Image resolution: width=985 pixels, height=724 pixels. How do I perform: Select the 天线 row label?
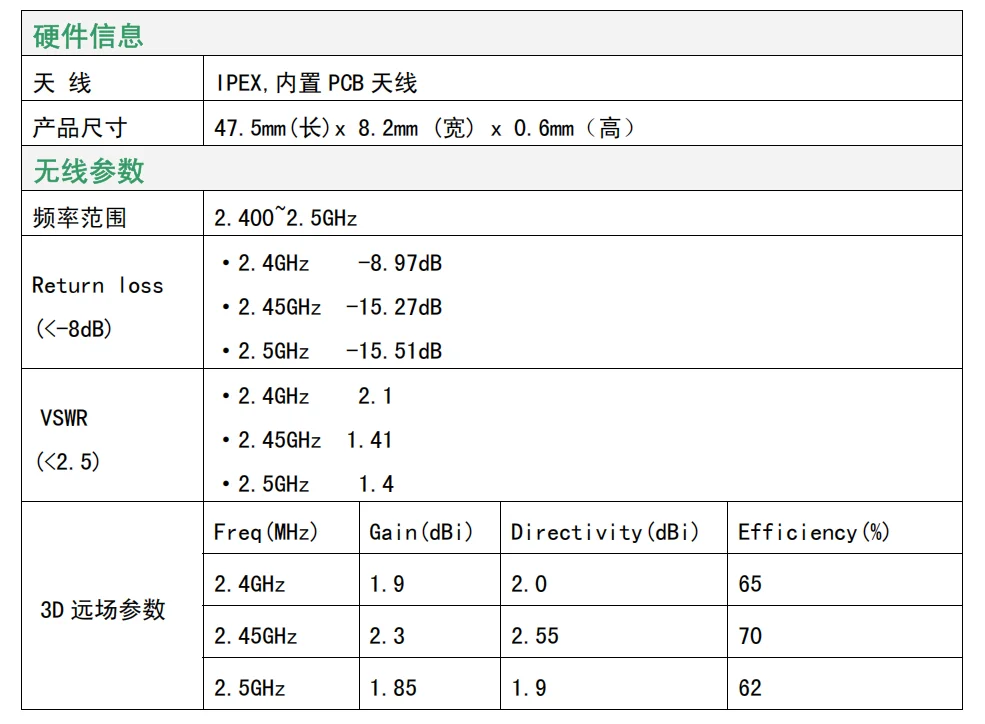click(x=62, y=83)
